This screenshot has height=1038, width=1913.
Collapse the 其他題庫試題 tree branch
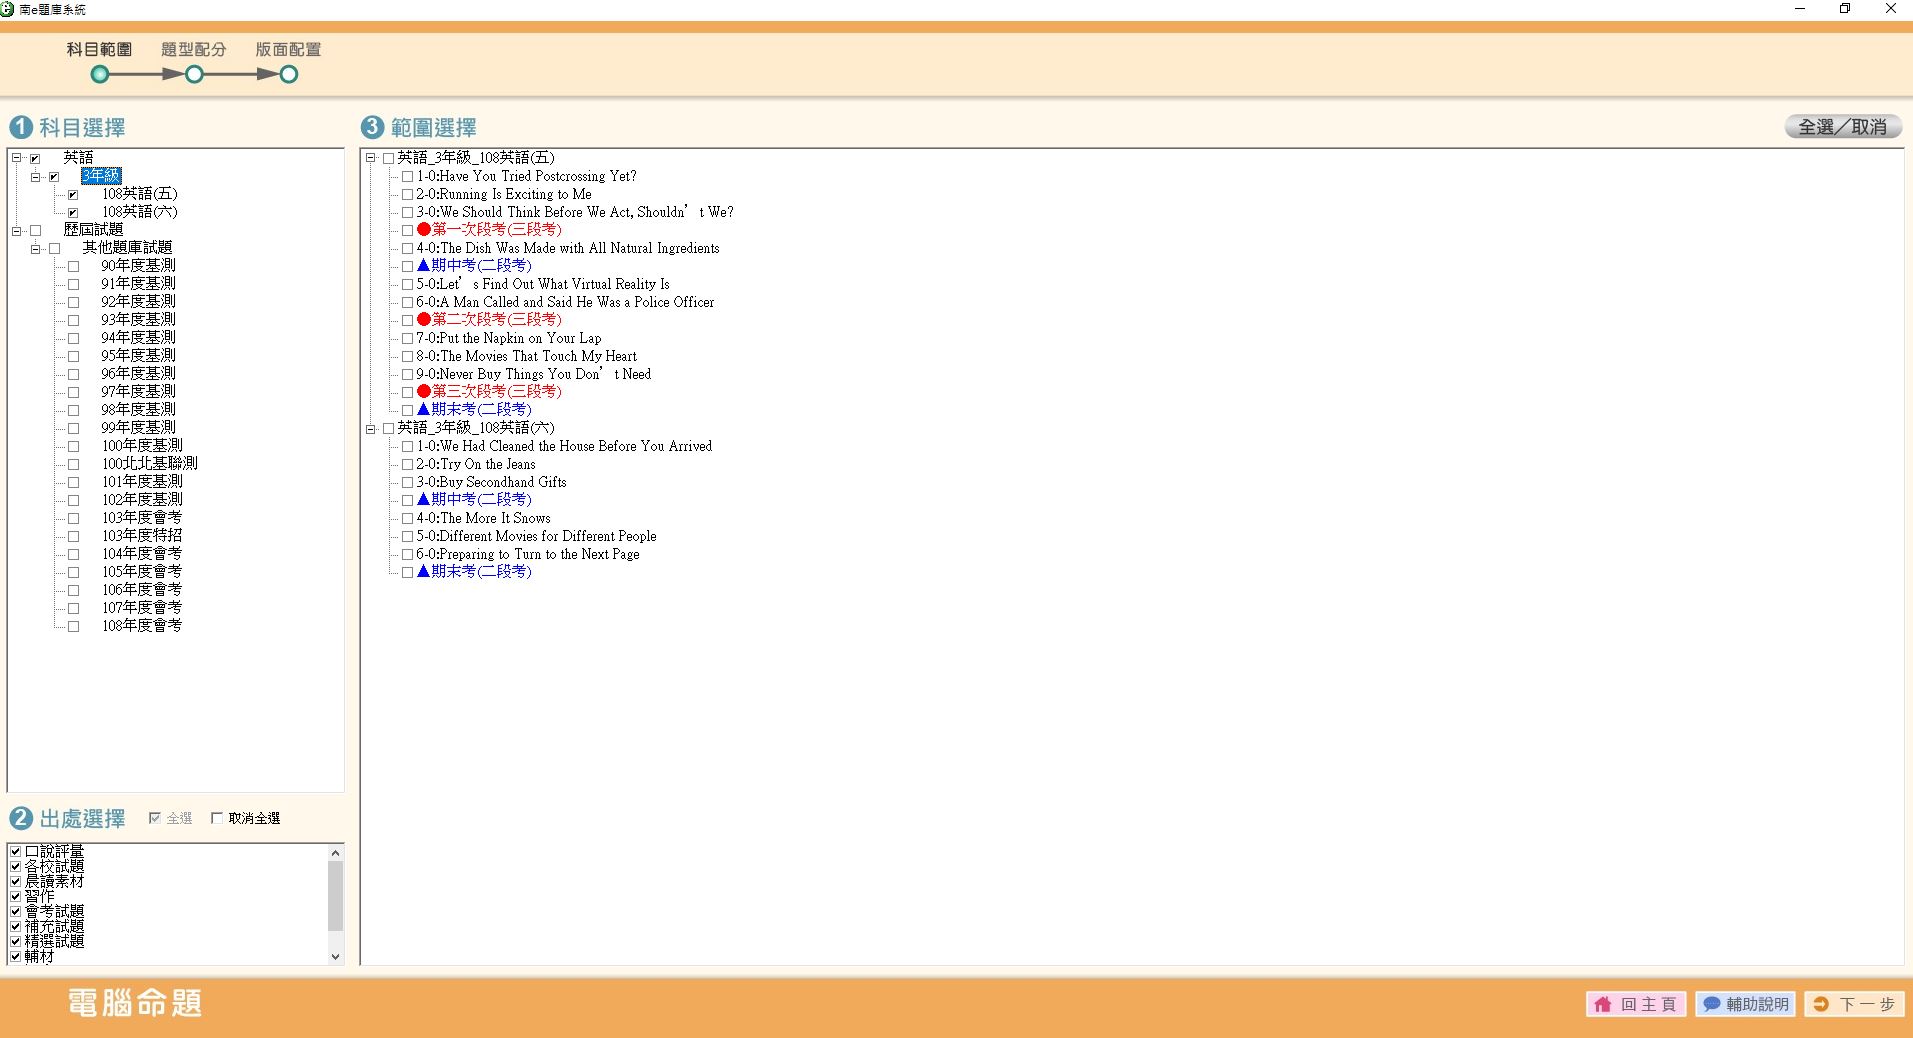pyautogui.click(x=35, y=248)
